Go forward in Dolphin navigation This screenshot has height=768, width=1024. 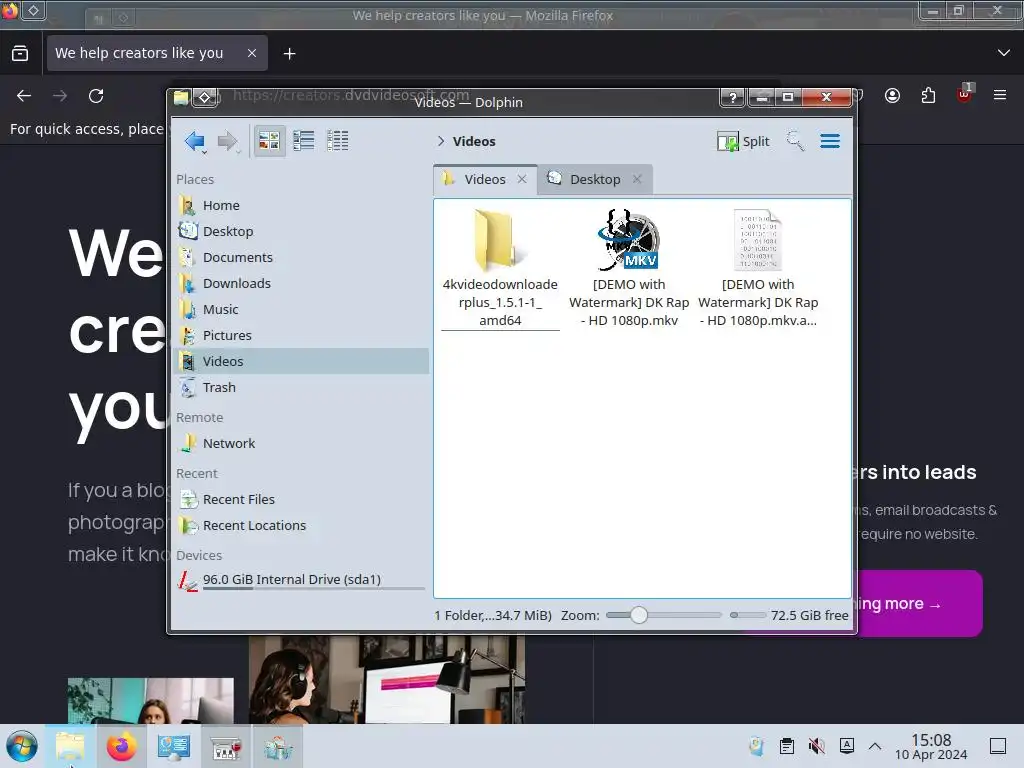[x=227, y=140]
